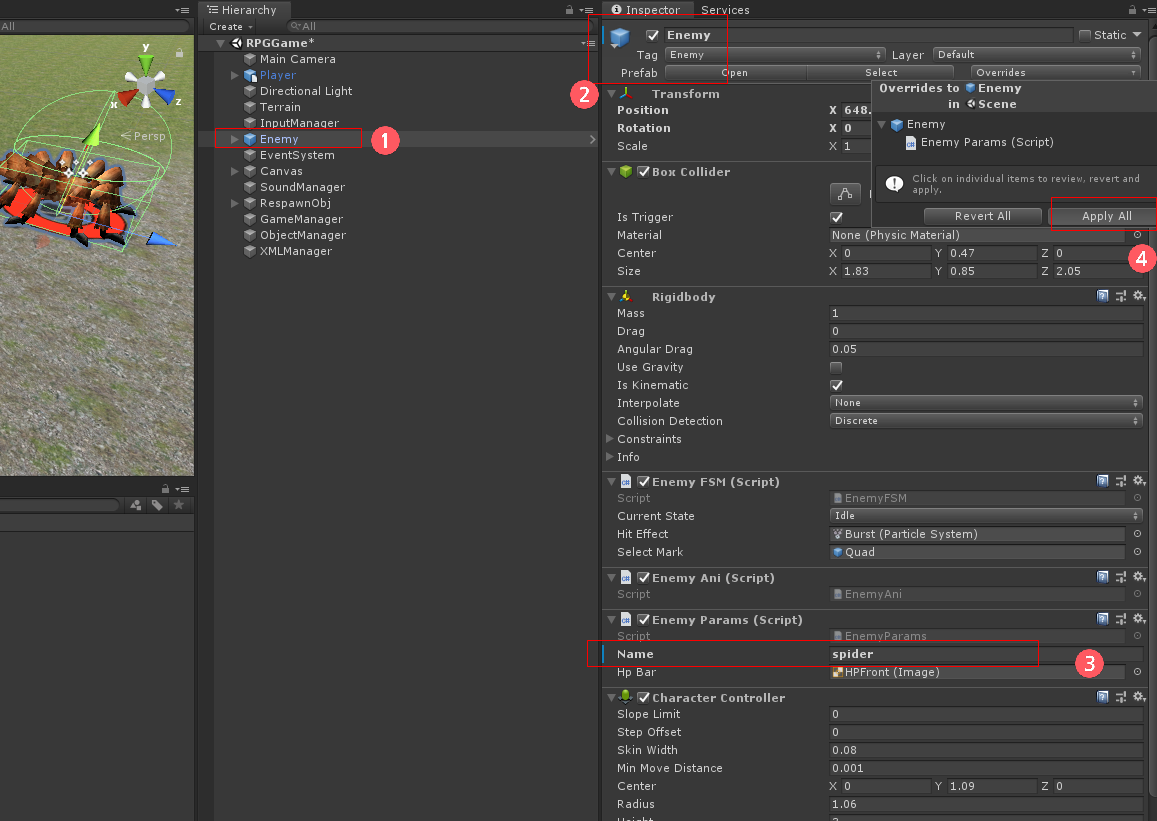Toggle the Static checkbox
The image size is (1157, 821).
pos(1085,35)
